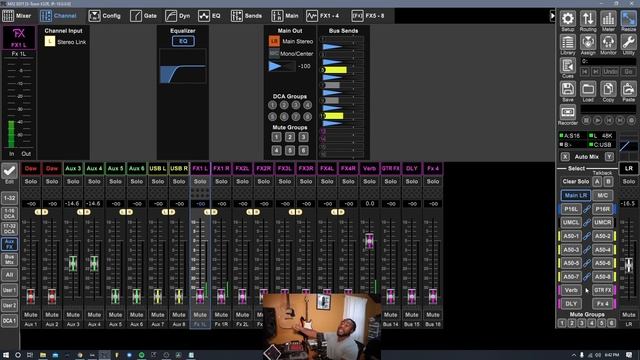
Task: Click the FX1 L channel icon
Action: 19,38
